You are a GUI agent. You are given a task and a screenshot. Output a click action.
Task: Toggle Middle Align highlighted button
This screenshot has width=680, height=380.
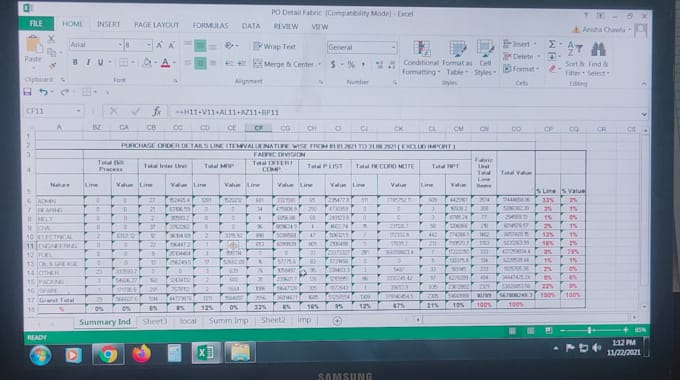click(x=200, y=45)
